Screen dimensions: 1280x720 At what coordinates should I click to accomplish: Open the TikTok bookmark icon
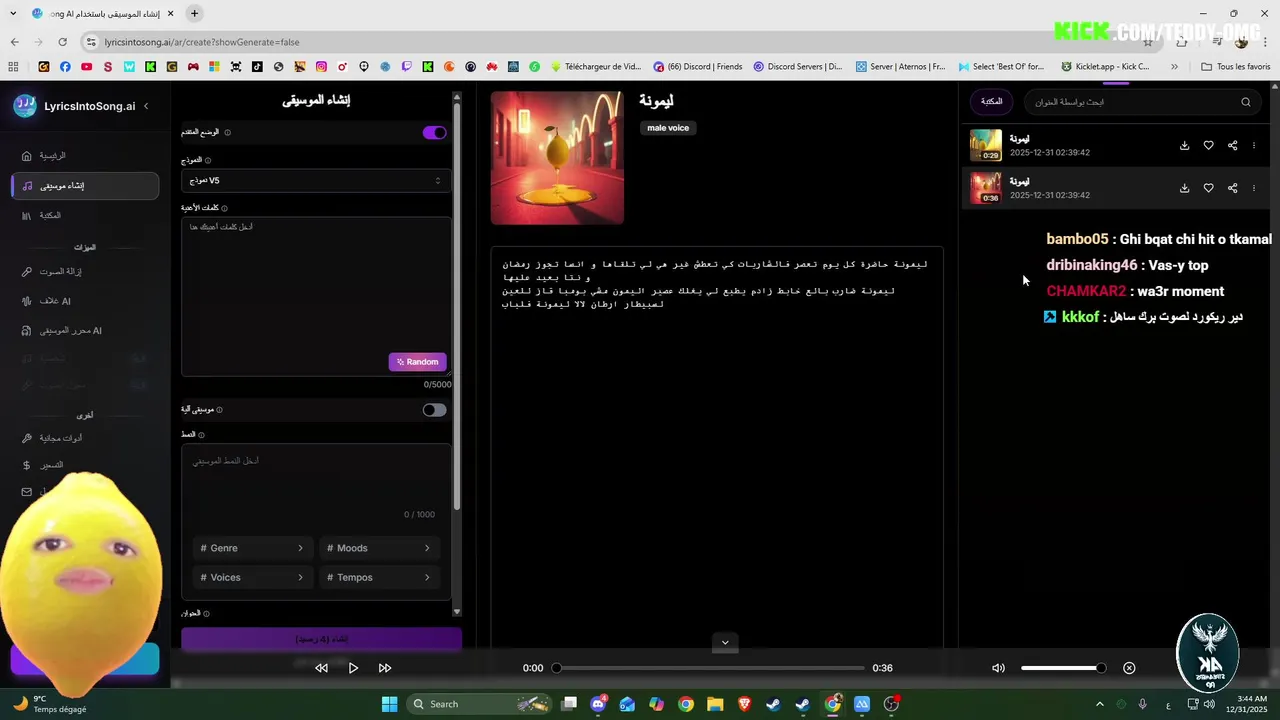(x=257, y=67)
